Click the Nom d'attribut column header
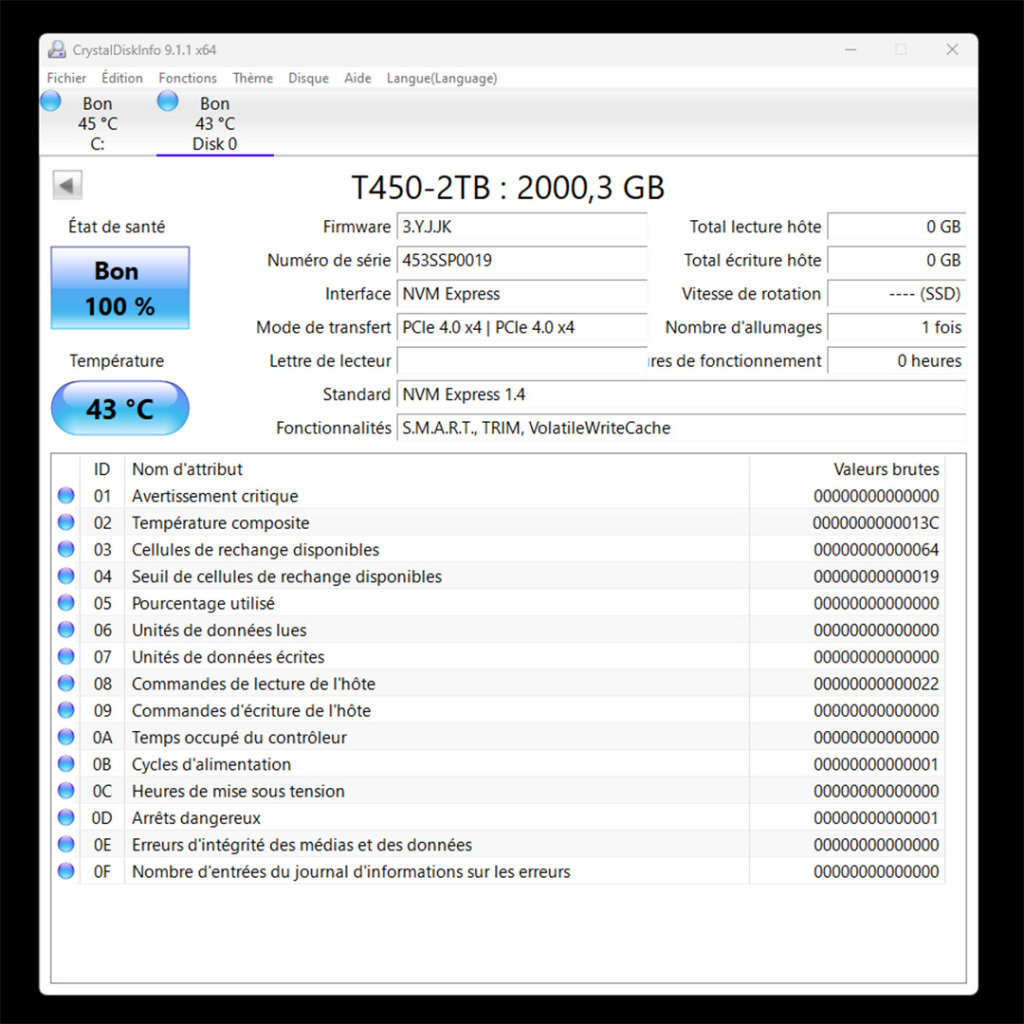1024x1024 pixels. 437,469
